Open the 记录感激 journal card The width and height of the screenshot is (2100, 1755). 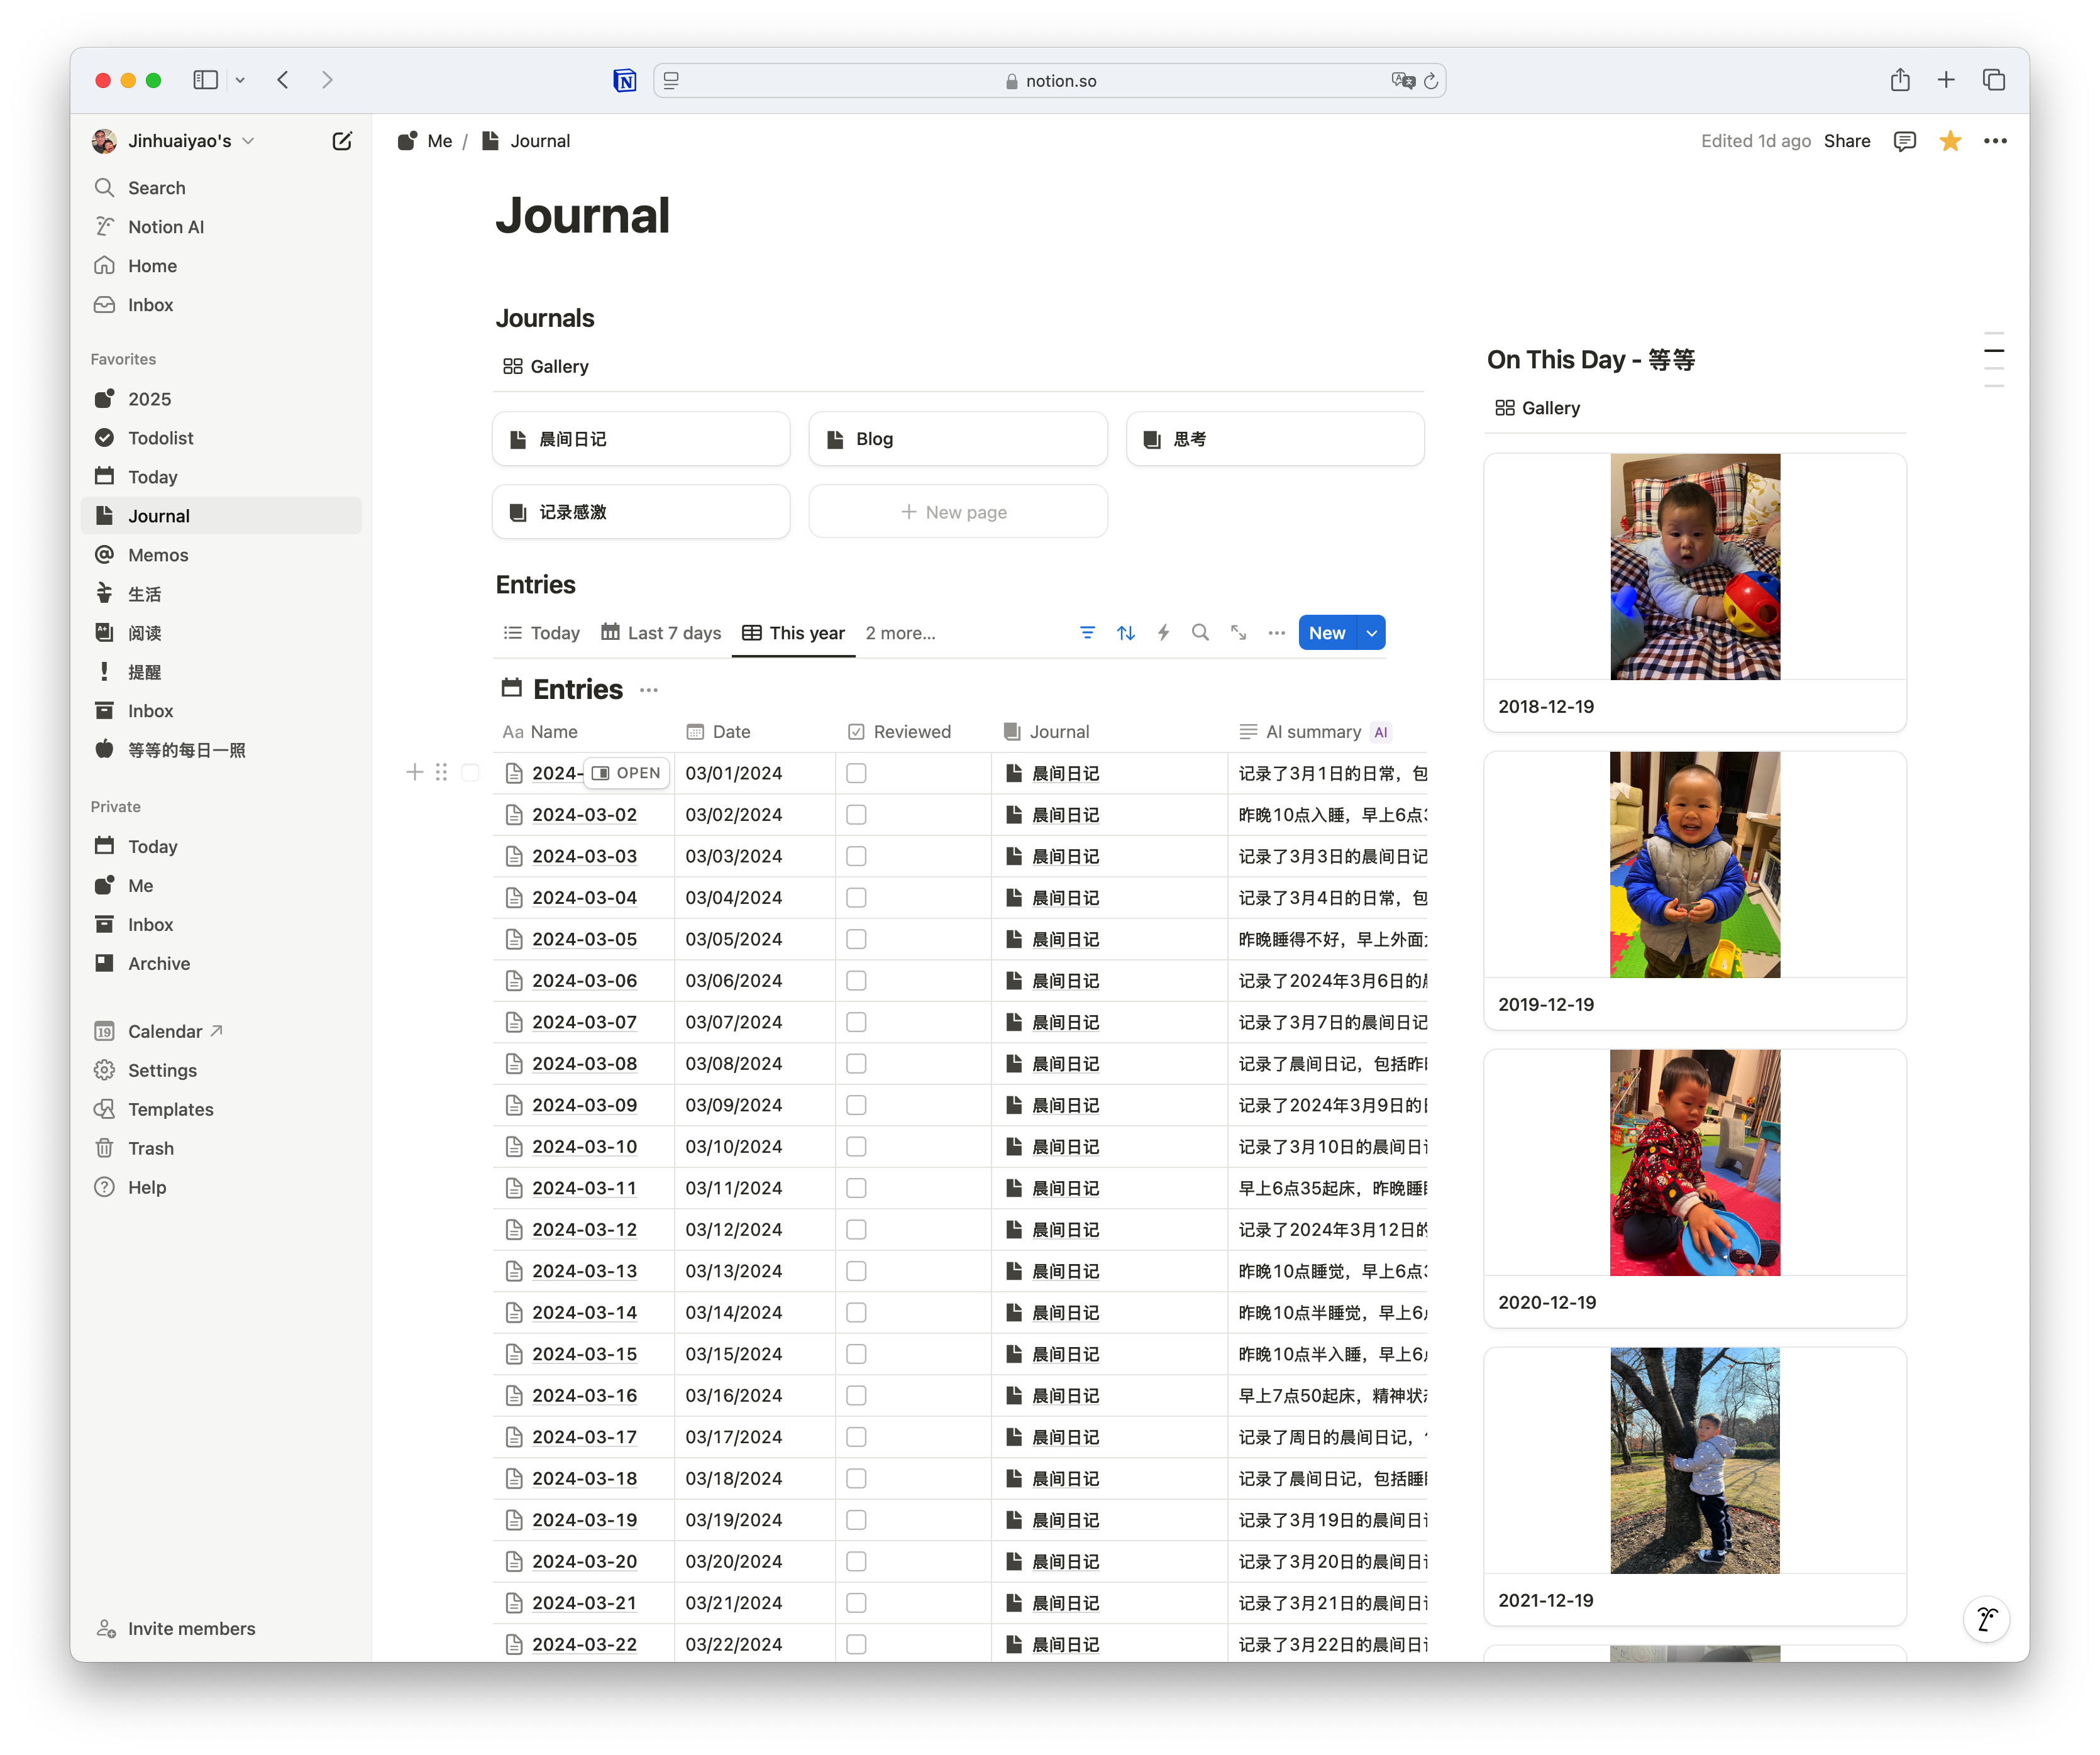coord(641,512)
